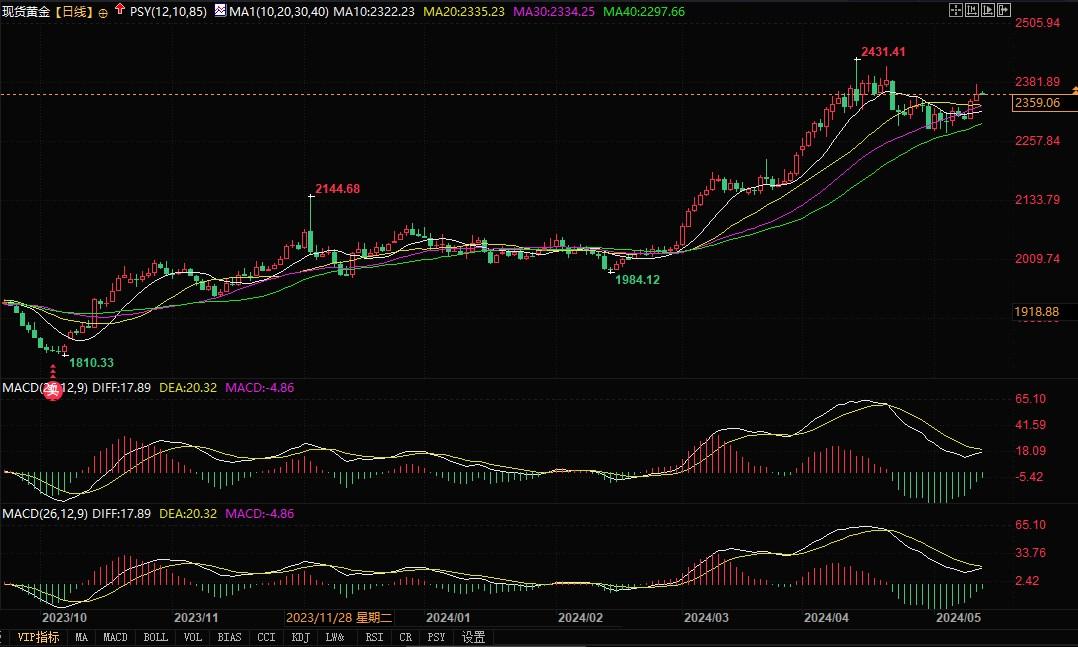Screen dimensions: 1078x647
Task: Open the 设置 settings entry in bottom bar
Action: (x=472, y=636)
